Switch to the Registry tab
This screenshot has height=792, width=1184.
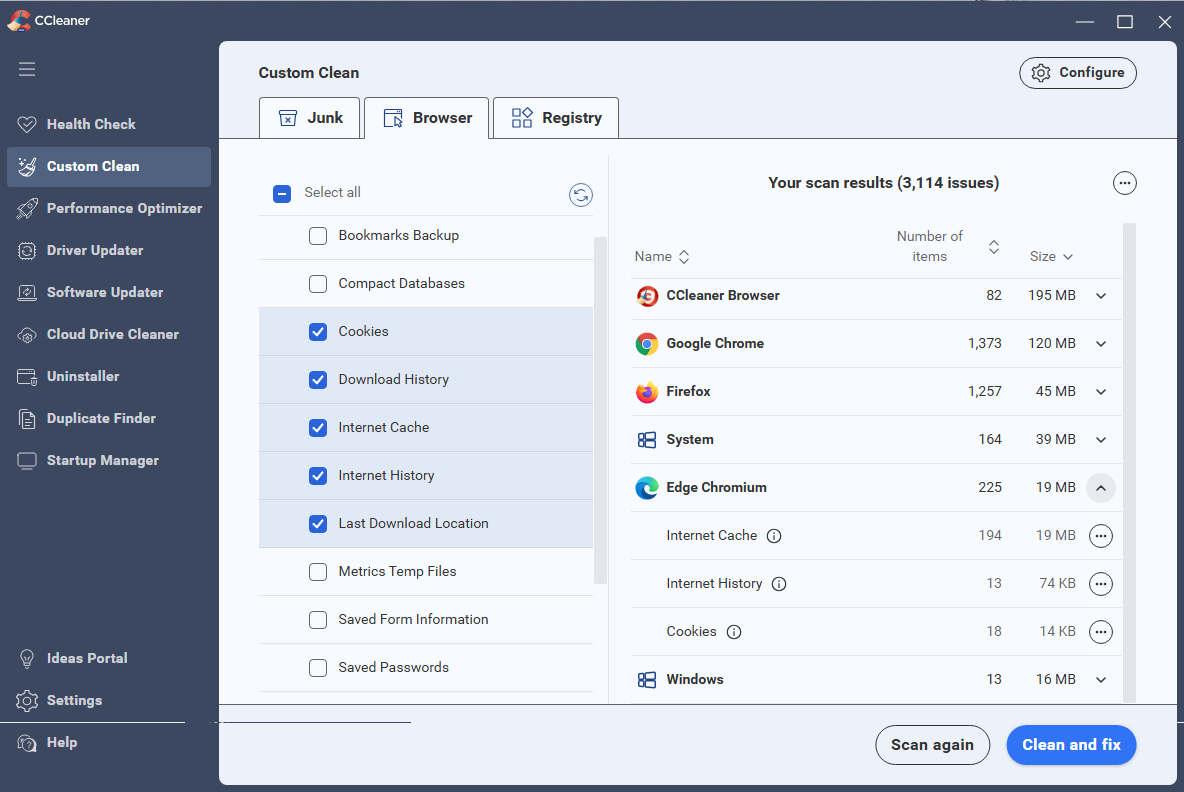pyautogui.click(x=556, y=118)
